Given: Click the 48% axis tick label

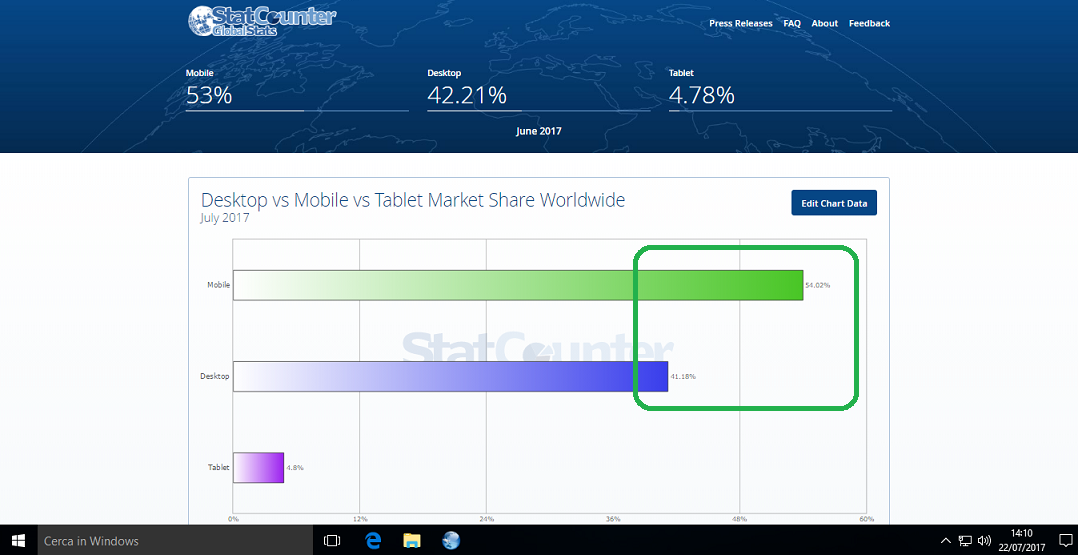Looking at the screenshot, I should pos(740,519).
